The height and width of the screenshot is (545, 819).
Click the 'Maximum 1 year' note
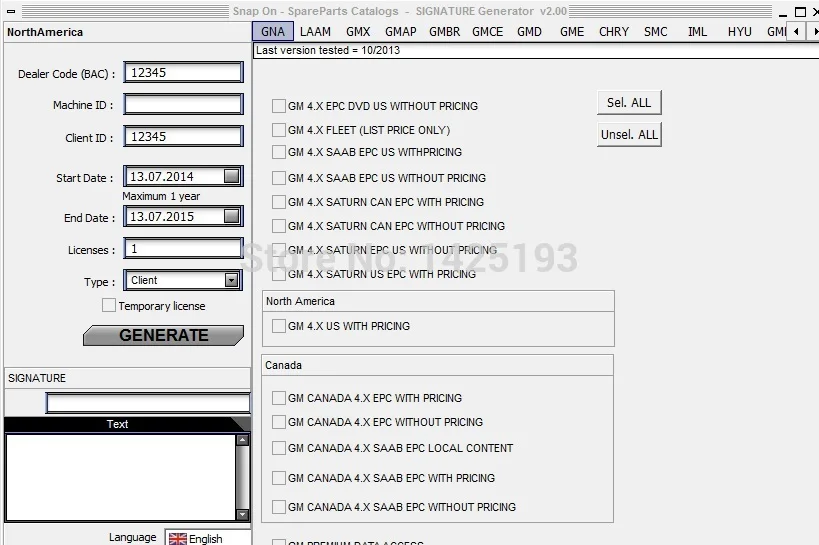pos(161,196)
